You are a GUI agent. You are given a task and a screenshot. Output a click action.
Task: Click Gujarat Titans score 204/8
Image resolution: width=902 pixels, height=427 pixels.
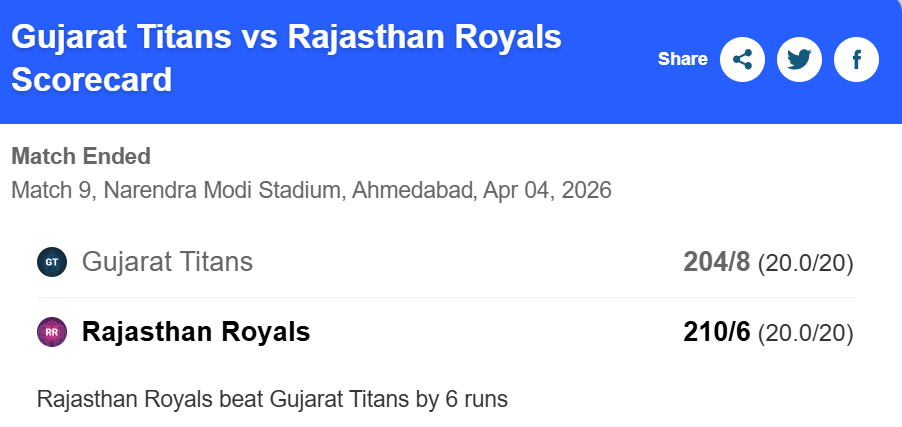(x=716, y=263)
